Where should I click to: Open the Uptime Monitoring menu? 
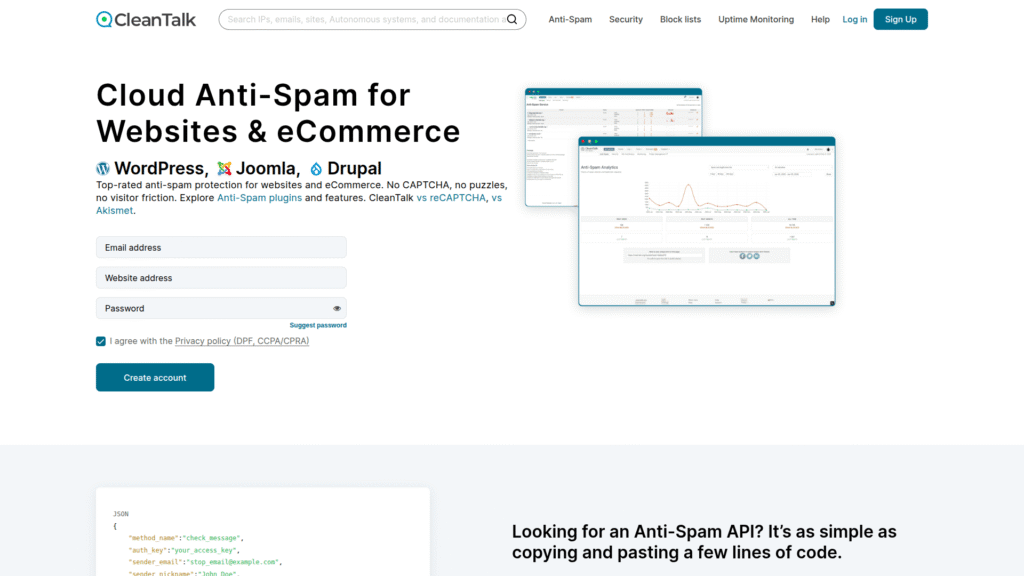click(x=756, y=20)
